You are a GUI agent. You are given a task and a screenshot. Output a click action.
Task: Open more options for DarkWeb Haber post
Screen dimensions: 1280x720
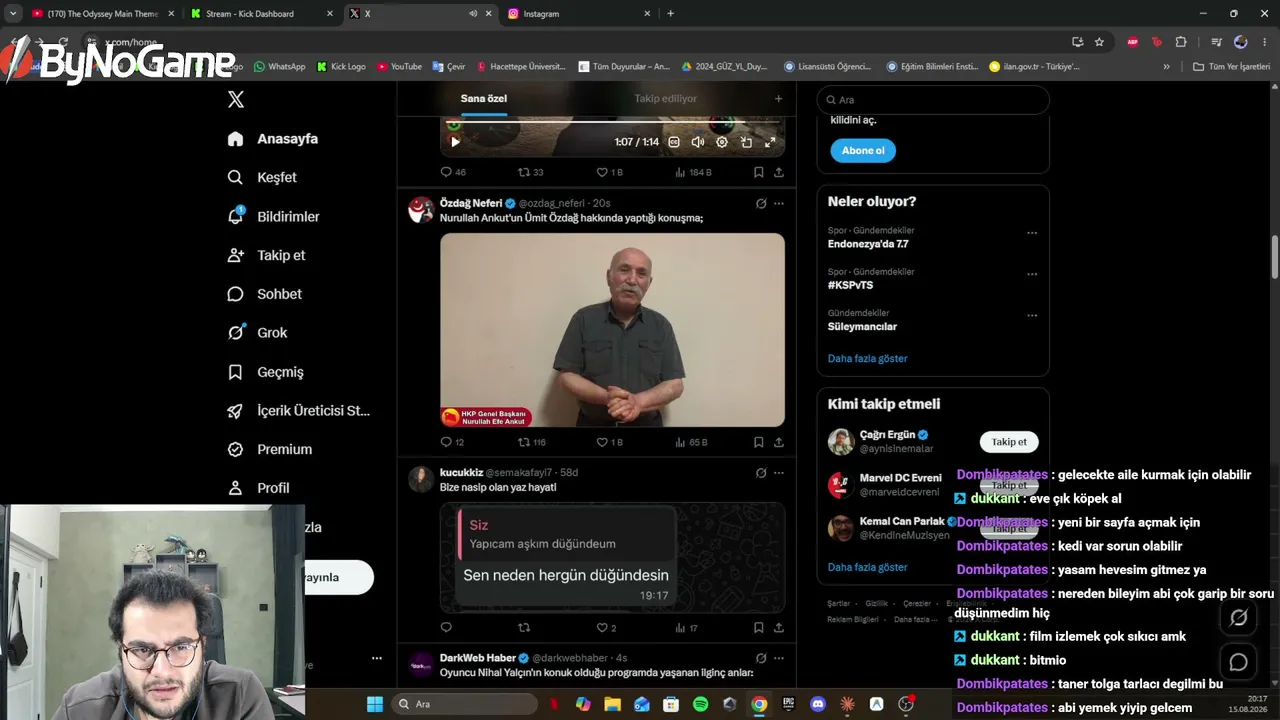point(779,658)
